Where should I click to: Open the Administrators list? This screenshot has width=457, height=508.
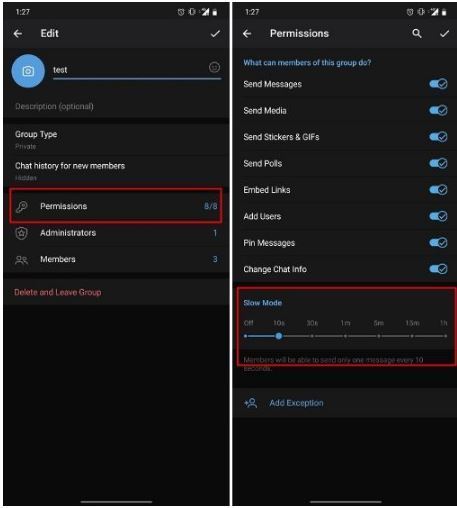click(116, 233)
